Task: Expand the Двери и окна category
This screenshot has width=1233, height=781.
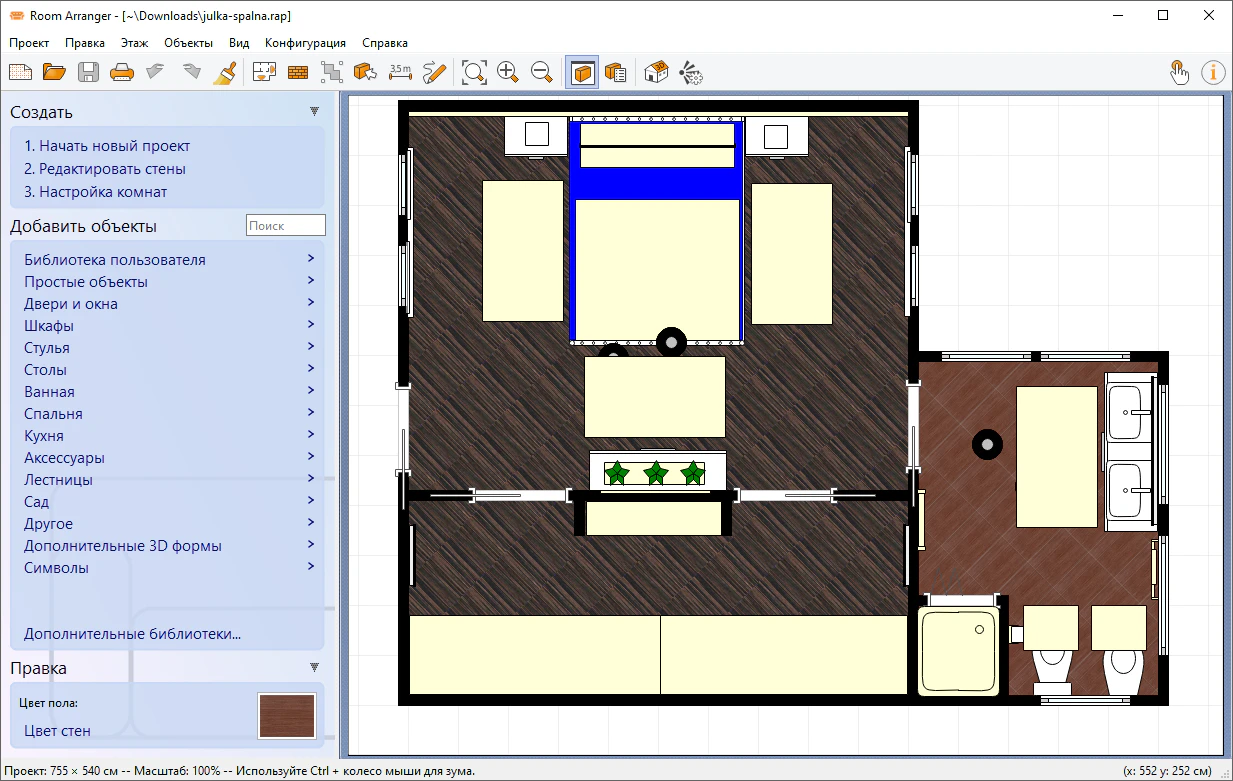Action: click(71, 304)
